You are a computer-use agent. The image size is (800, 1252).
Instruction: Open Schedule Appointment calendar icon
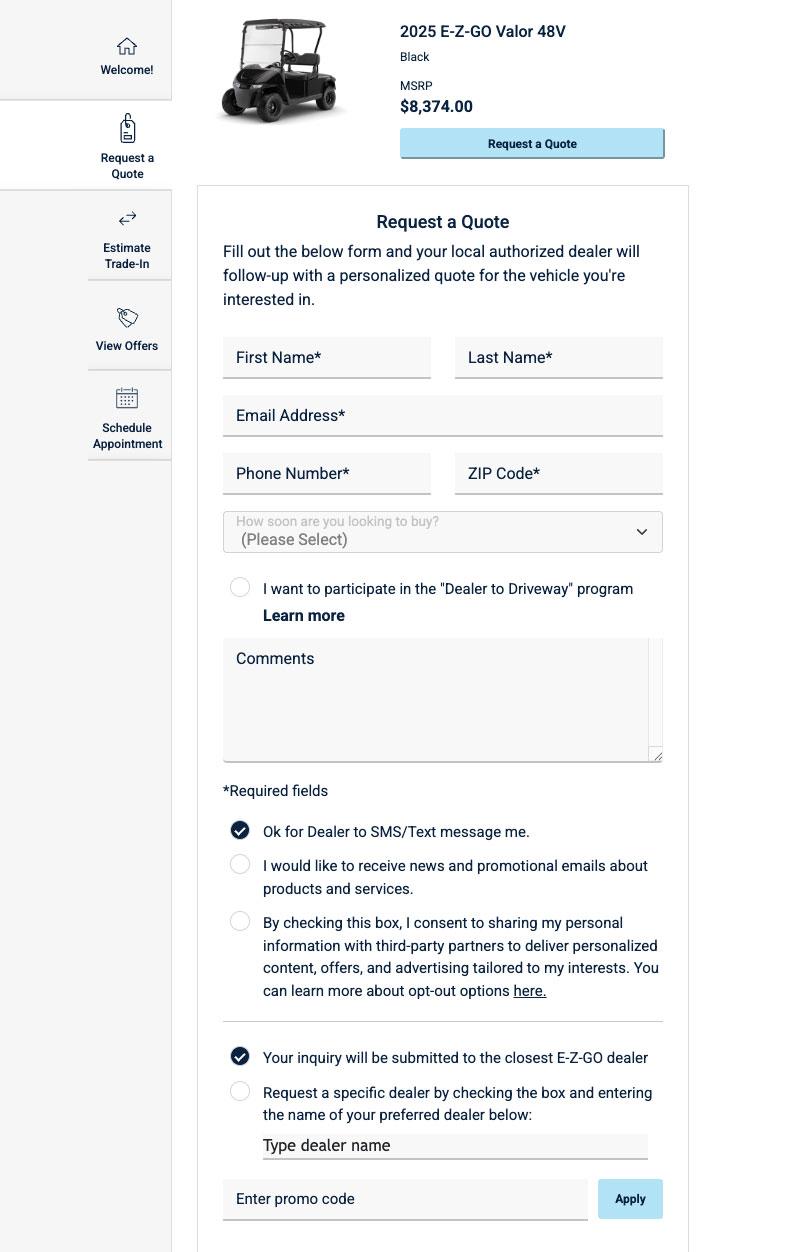pyautogui.click(x=127, y=397)
